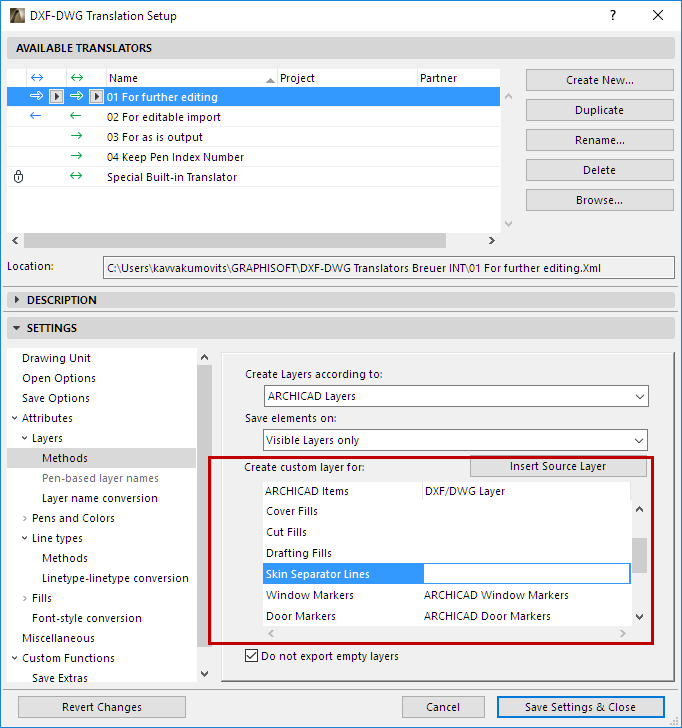Click the Duplicate button

click(x=599, y=110)
